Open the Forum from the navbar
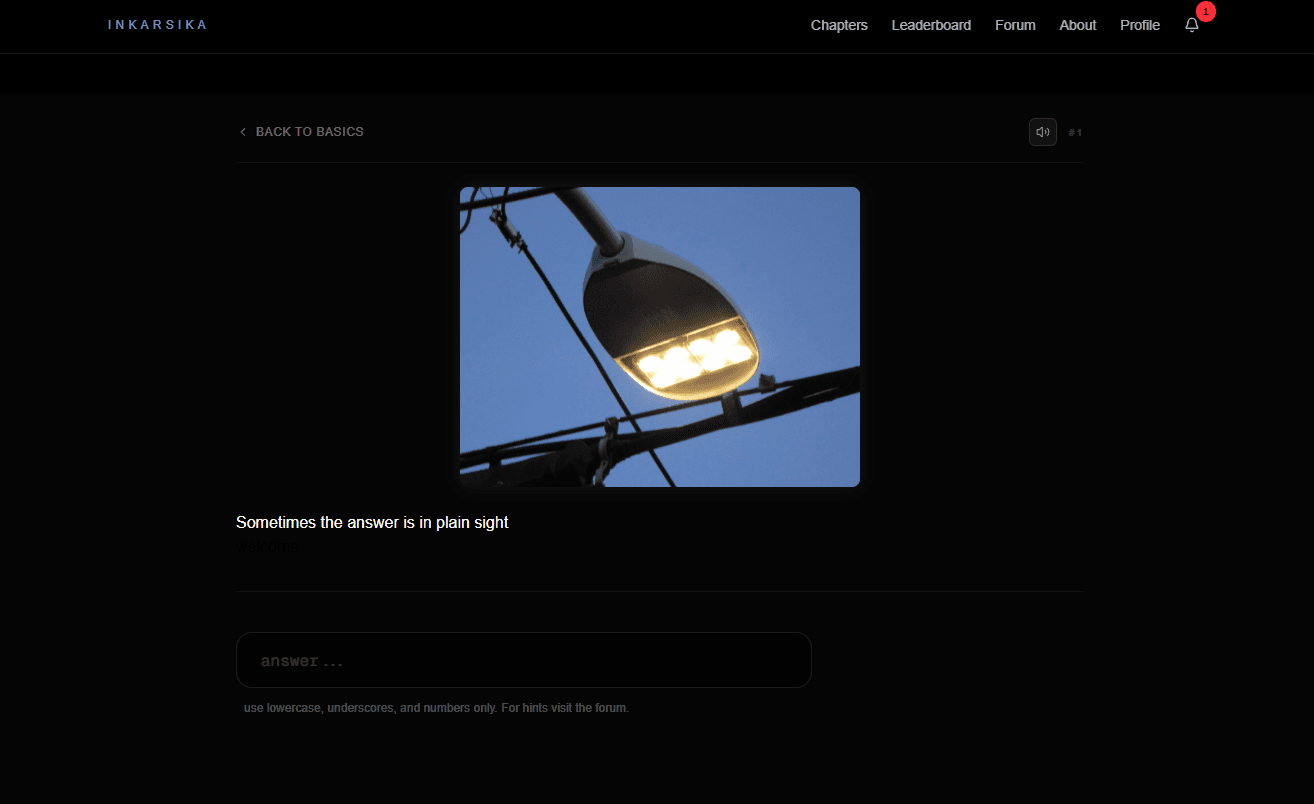The image size is (1314, 804). (1014, 25)
